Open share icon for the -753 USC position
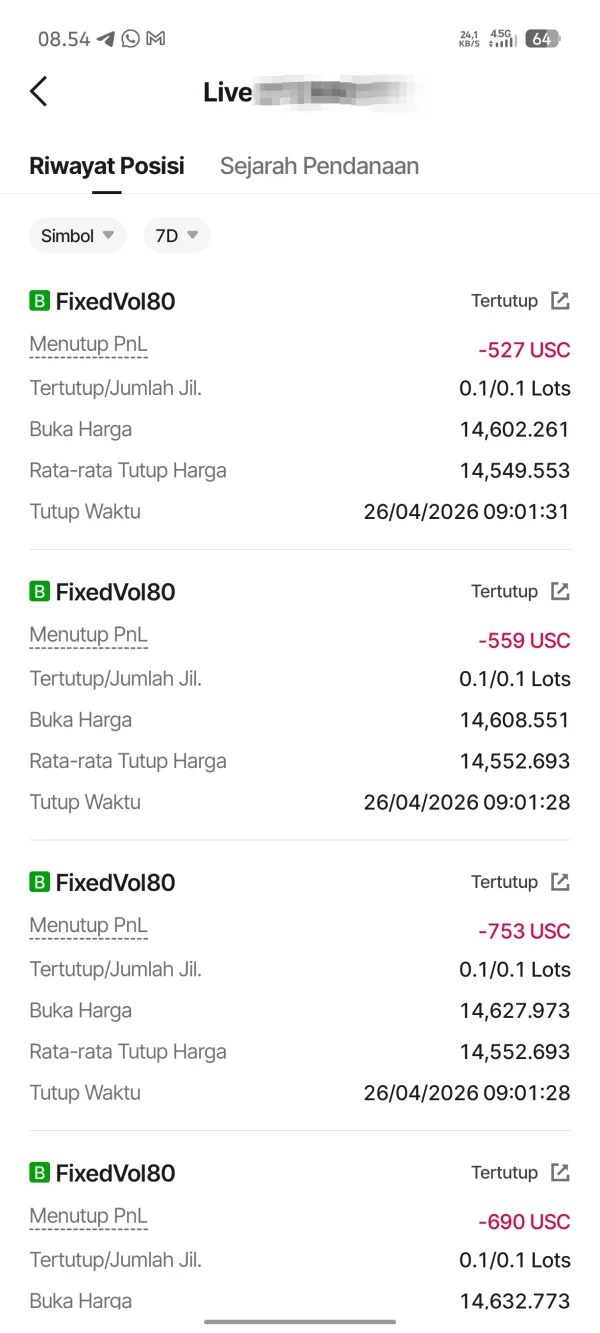The height and width of the screenshot is (1333, 600). (x=561, y=882)
